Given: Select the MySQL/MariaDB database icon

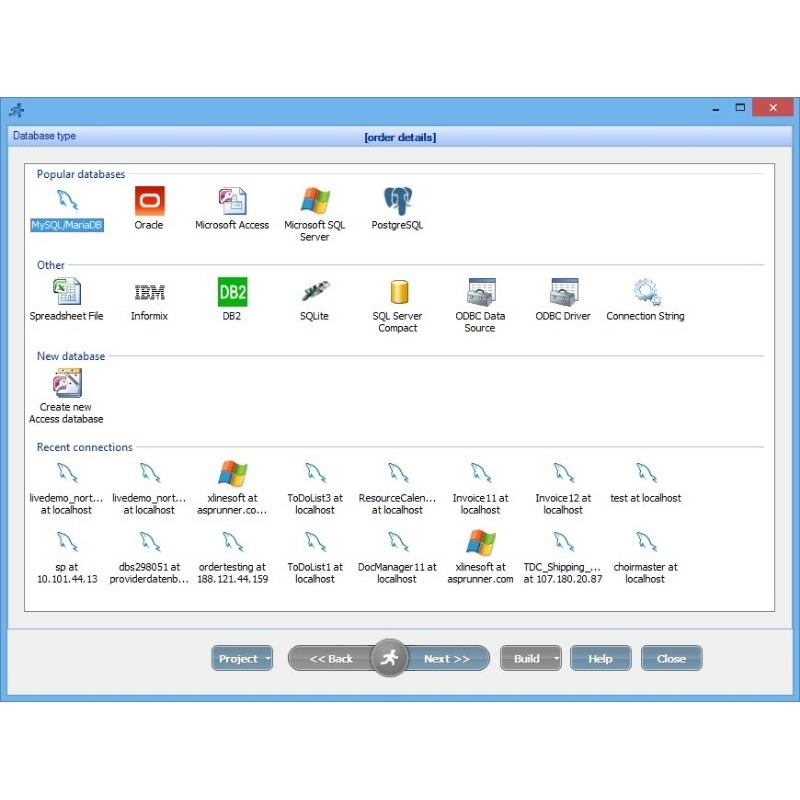Looking at the screenshot, I should pos(67,200).
